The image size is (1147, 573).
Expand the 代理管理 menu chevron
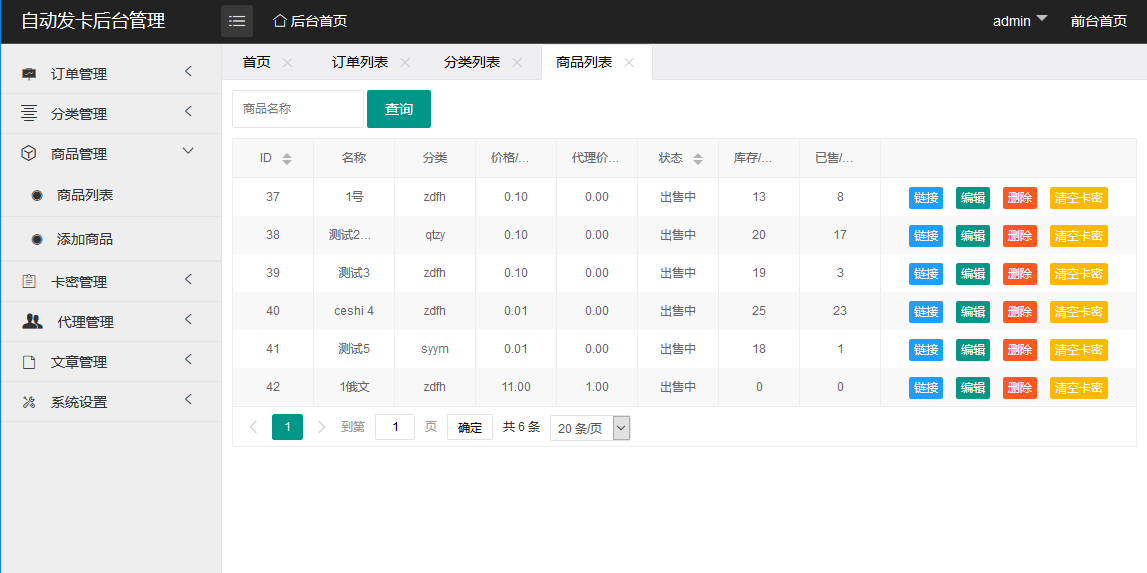click(x=188, y=319)
